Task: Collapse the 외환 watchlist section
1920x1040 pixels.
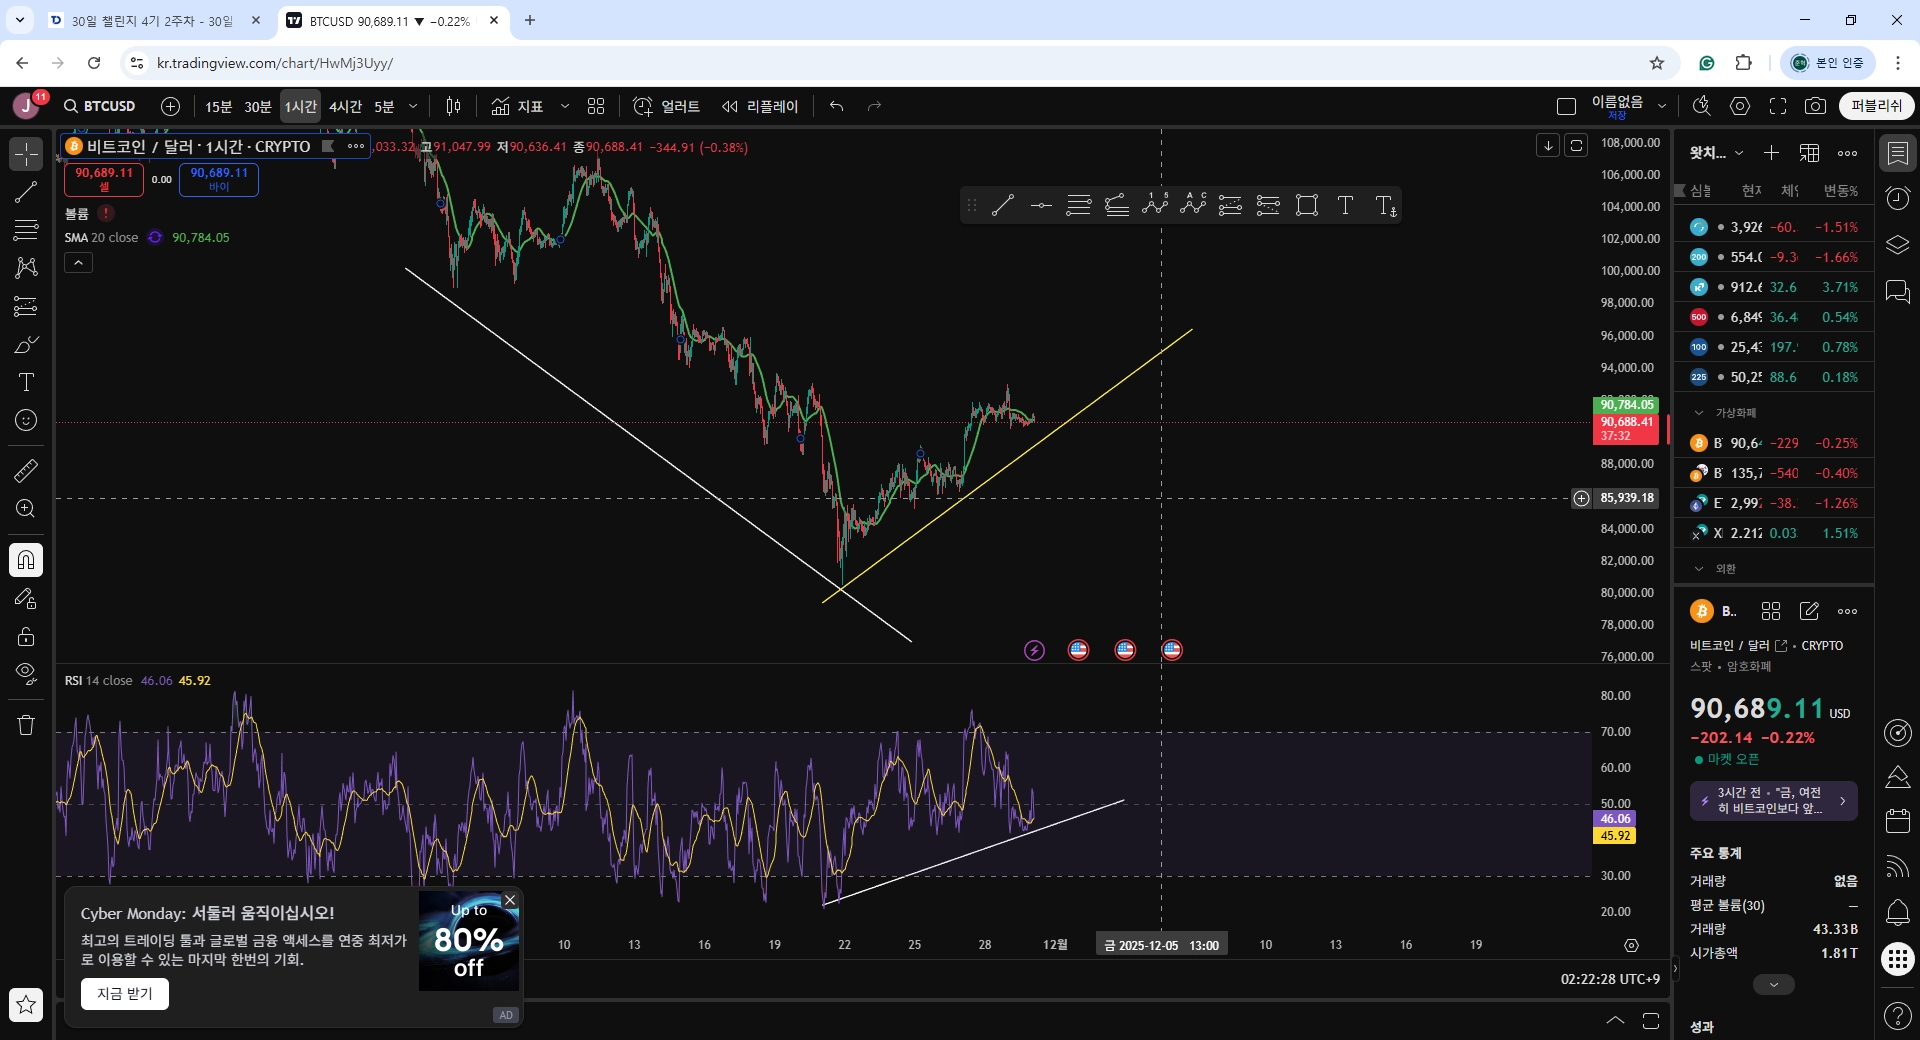Action: 1698,569
